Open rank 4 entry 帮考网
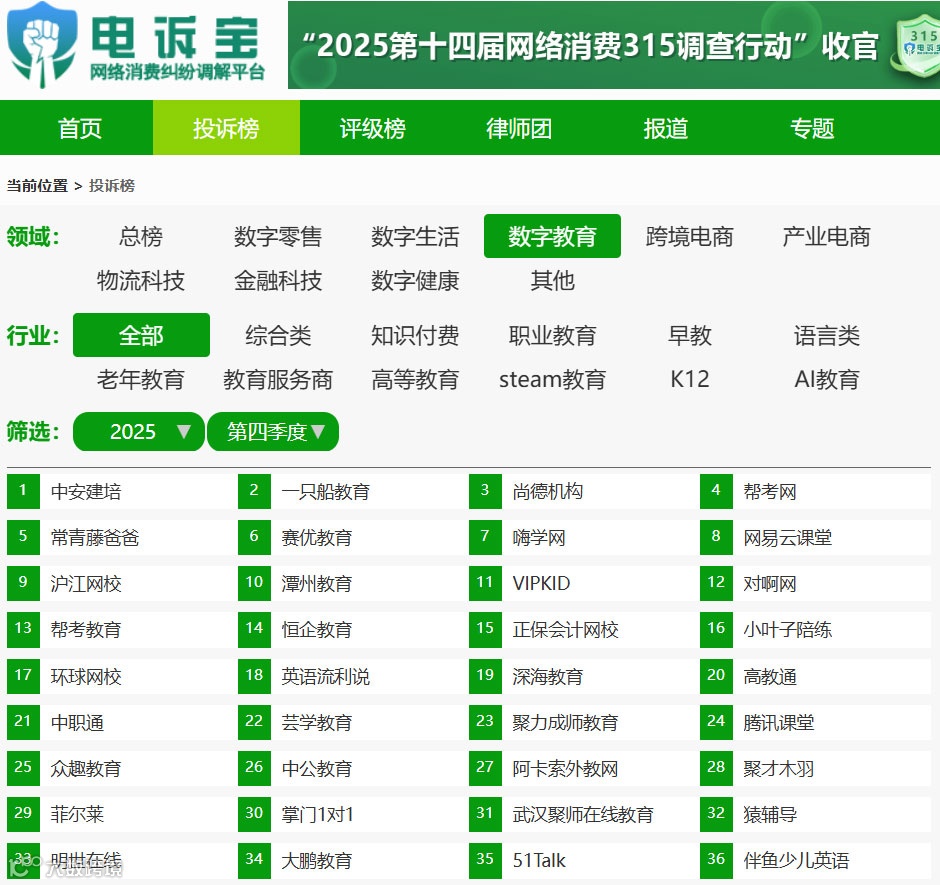Screen dimensions: 940x885 [770, 492]
